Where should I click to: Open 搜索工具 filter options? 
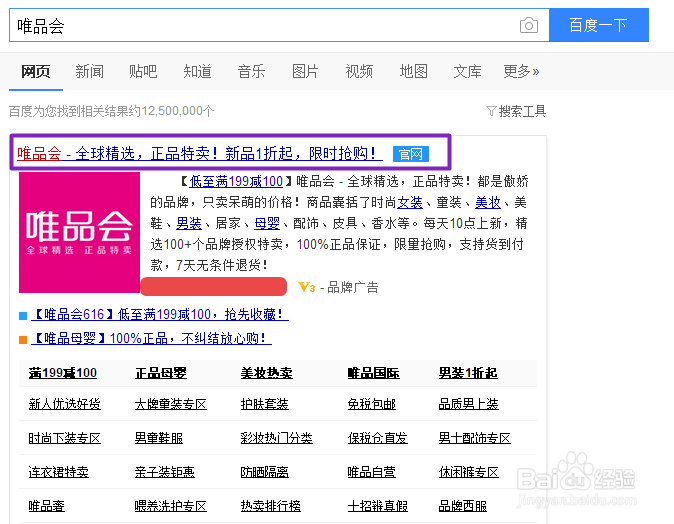pos(522,111)
